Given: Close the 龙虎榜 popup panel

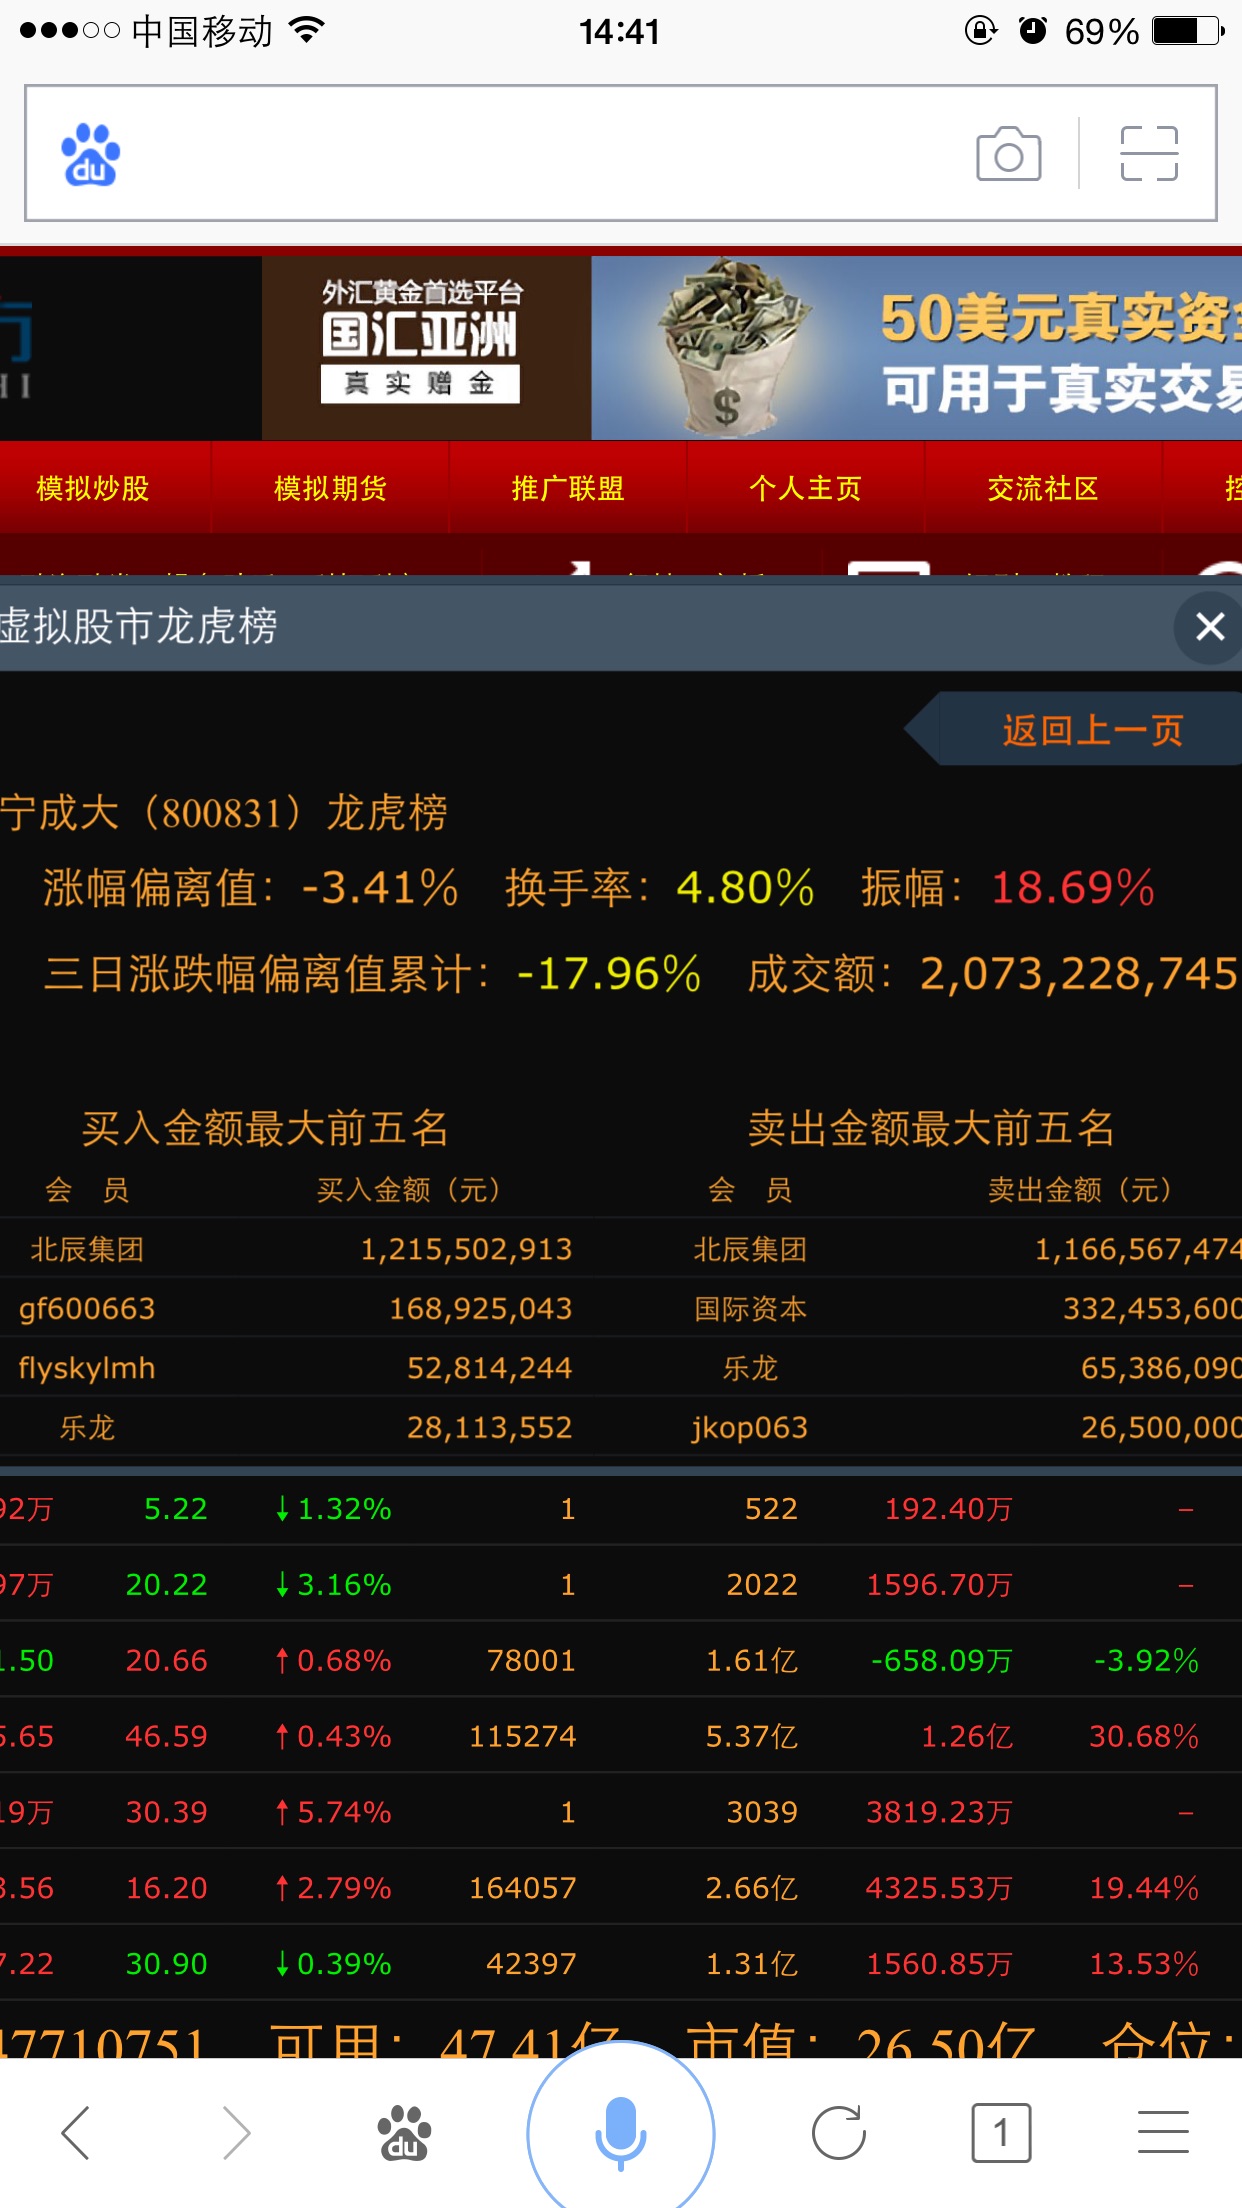Looking at the screenshot, I should 1210,627.
